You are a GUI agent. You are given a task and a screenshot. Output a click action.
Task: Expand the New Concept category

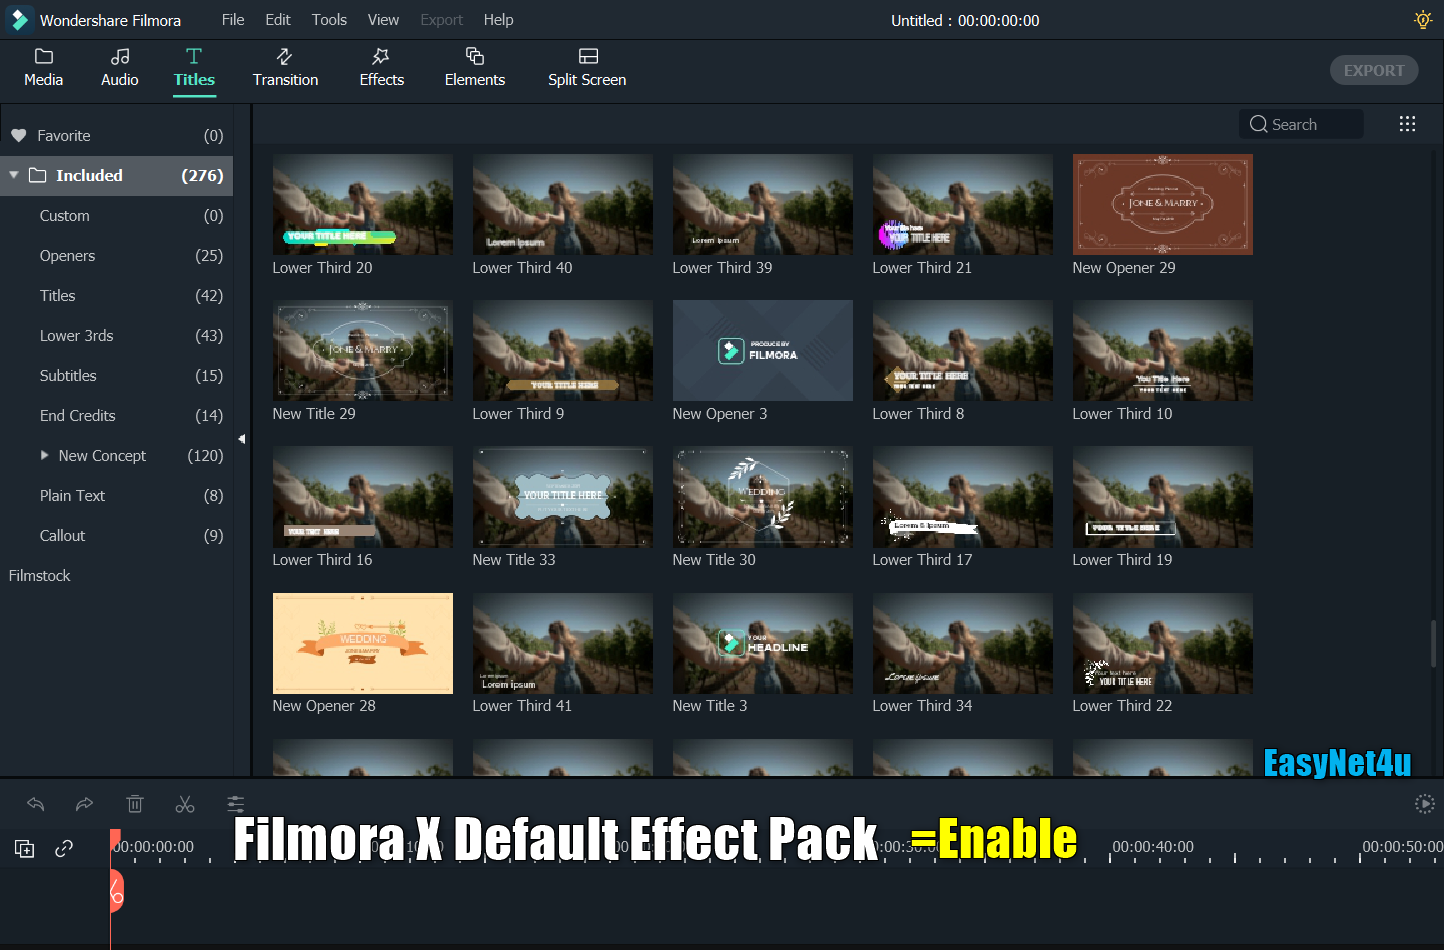coord(45,455)
